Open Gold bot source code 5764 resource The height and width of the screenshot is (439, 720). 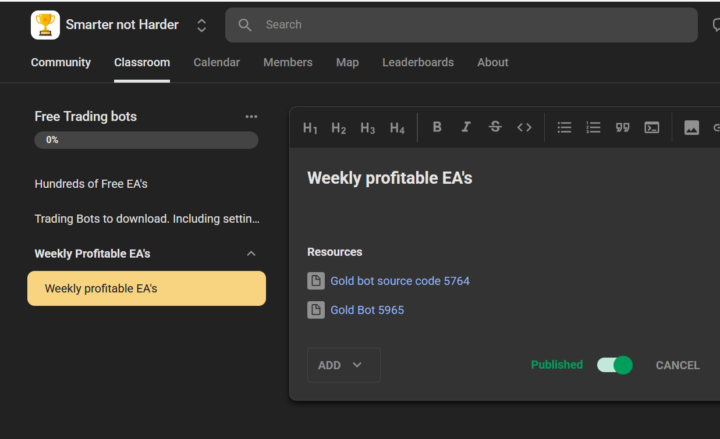click(400, 281)
